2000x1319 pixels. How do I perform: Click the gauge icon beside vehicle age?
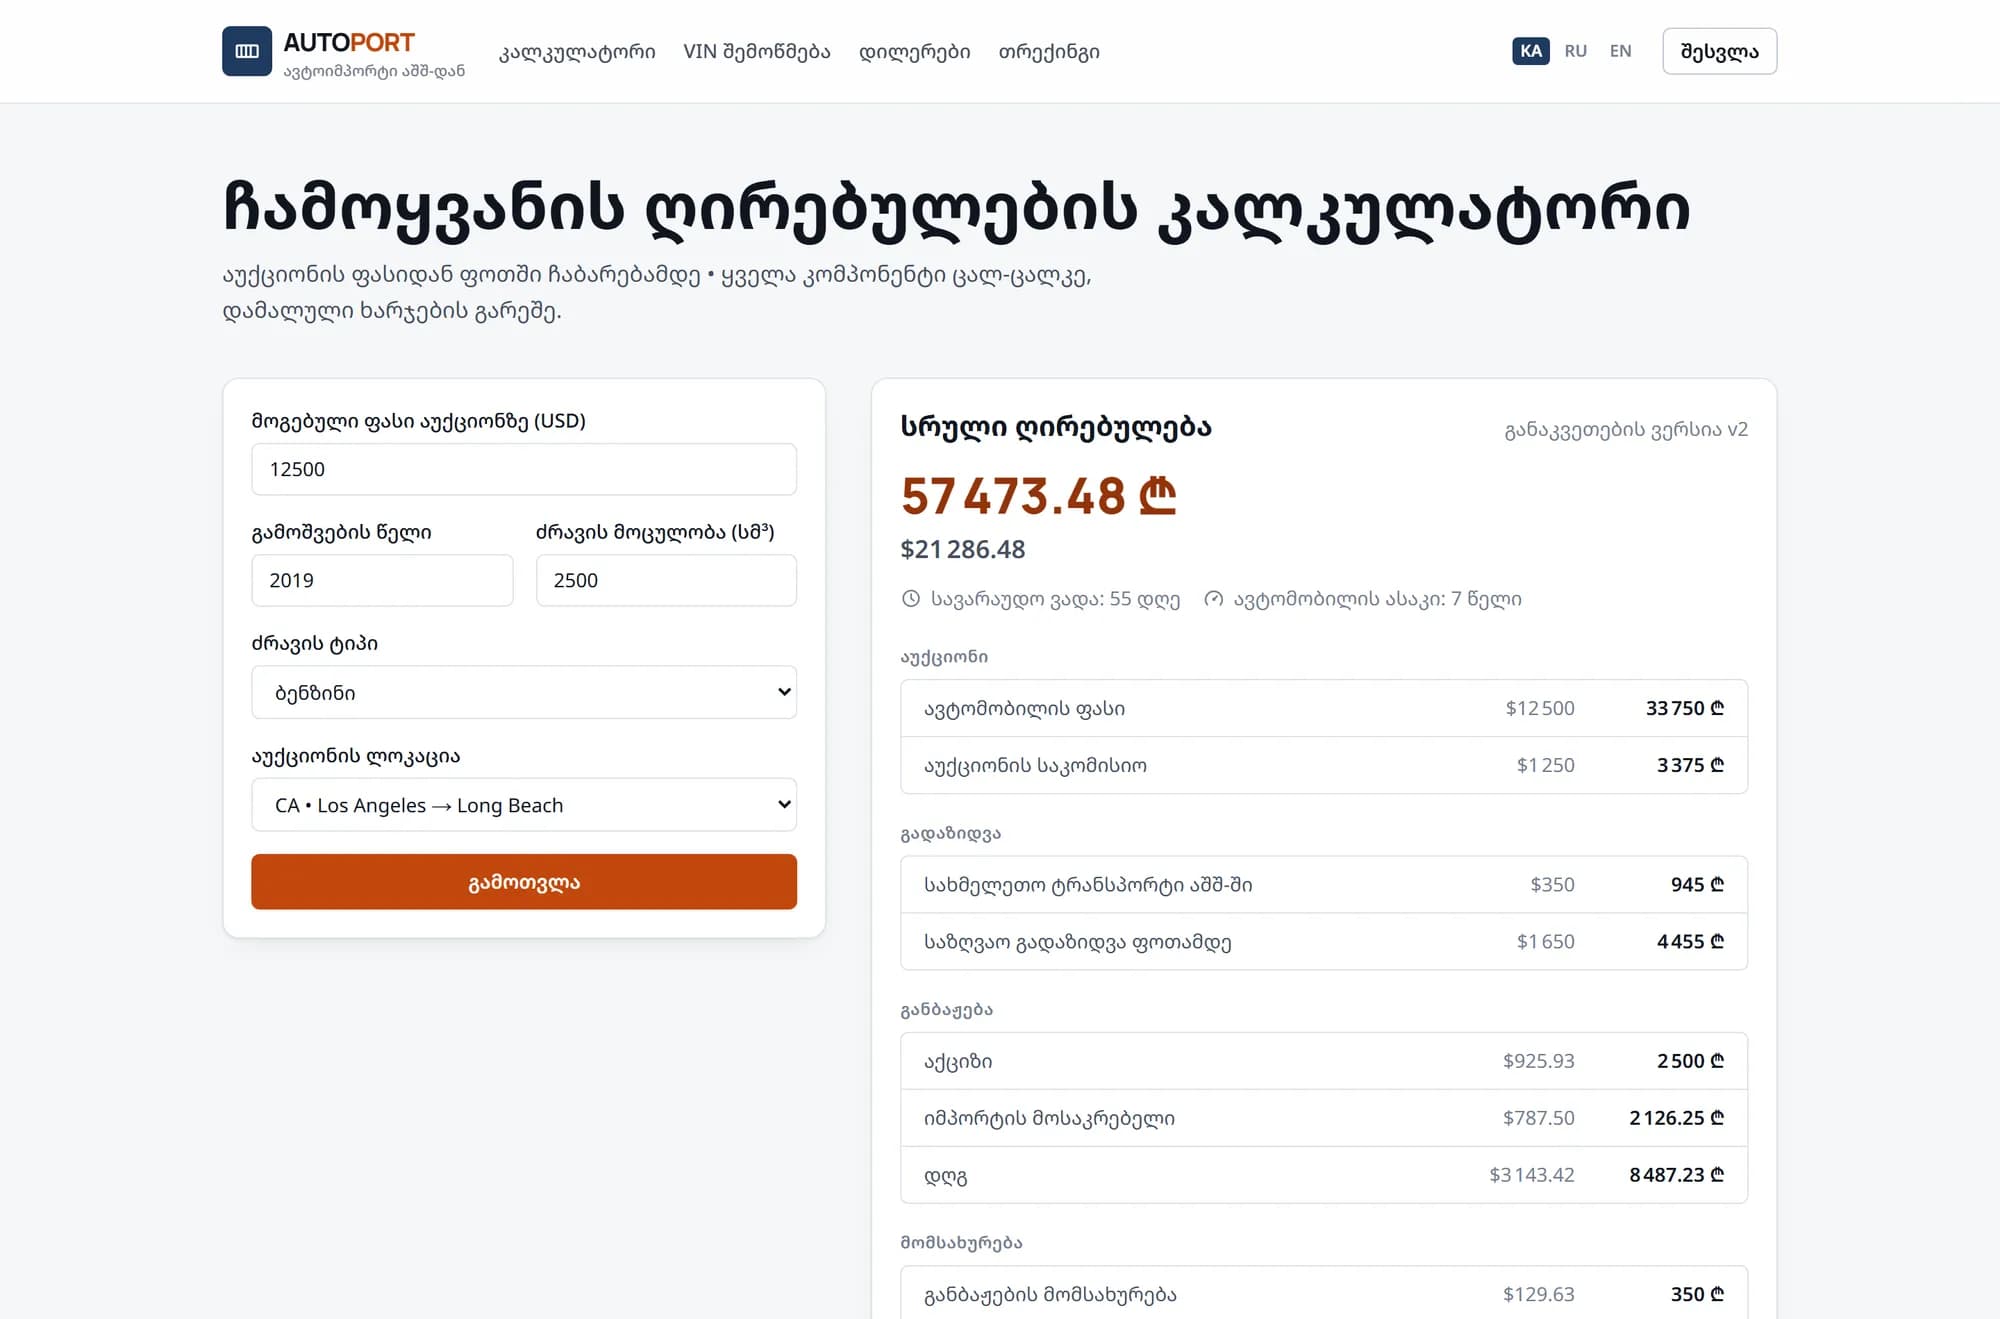click(x=1214, y=599)
